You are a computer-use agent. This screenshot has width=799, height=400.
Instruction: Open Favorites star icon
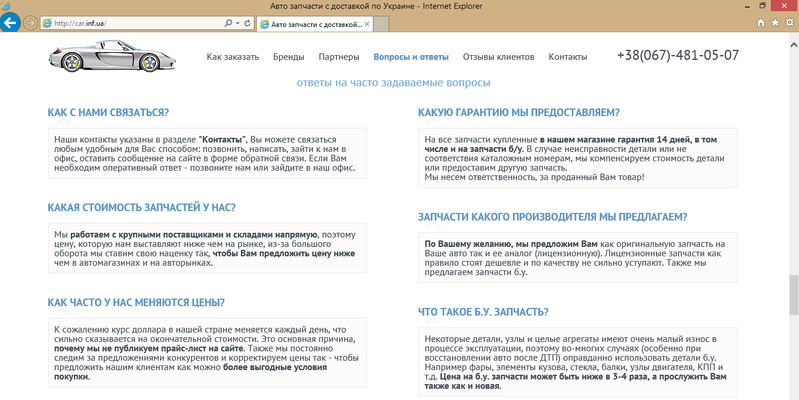[775, 23]
